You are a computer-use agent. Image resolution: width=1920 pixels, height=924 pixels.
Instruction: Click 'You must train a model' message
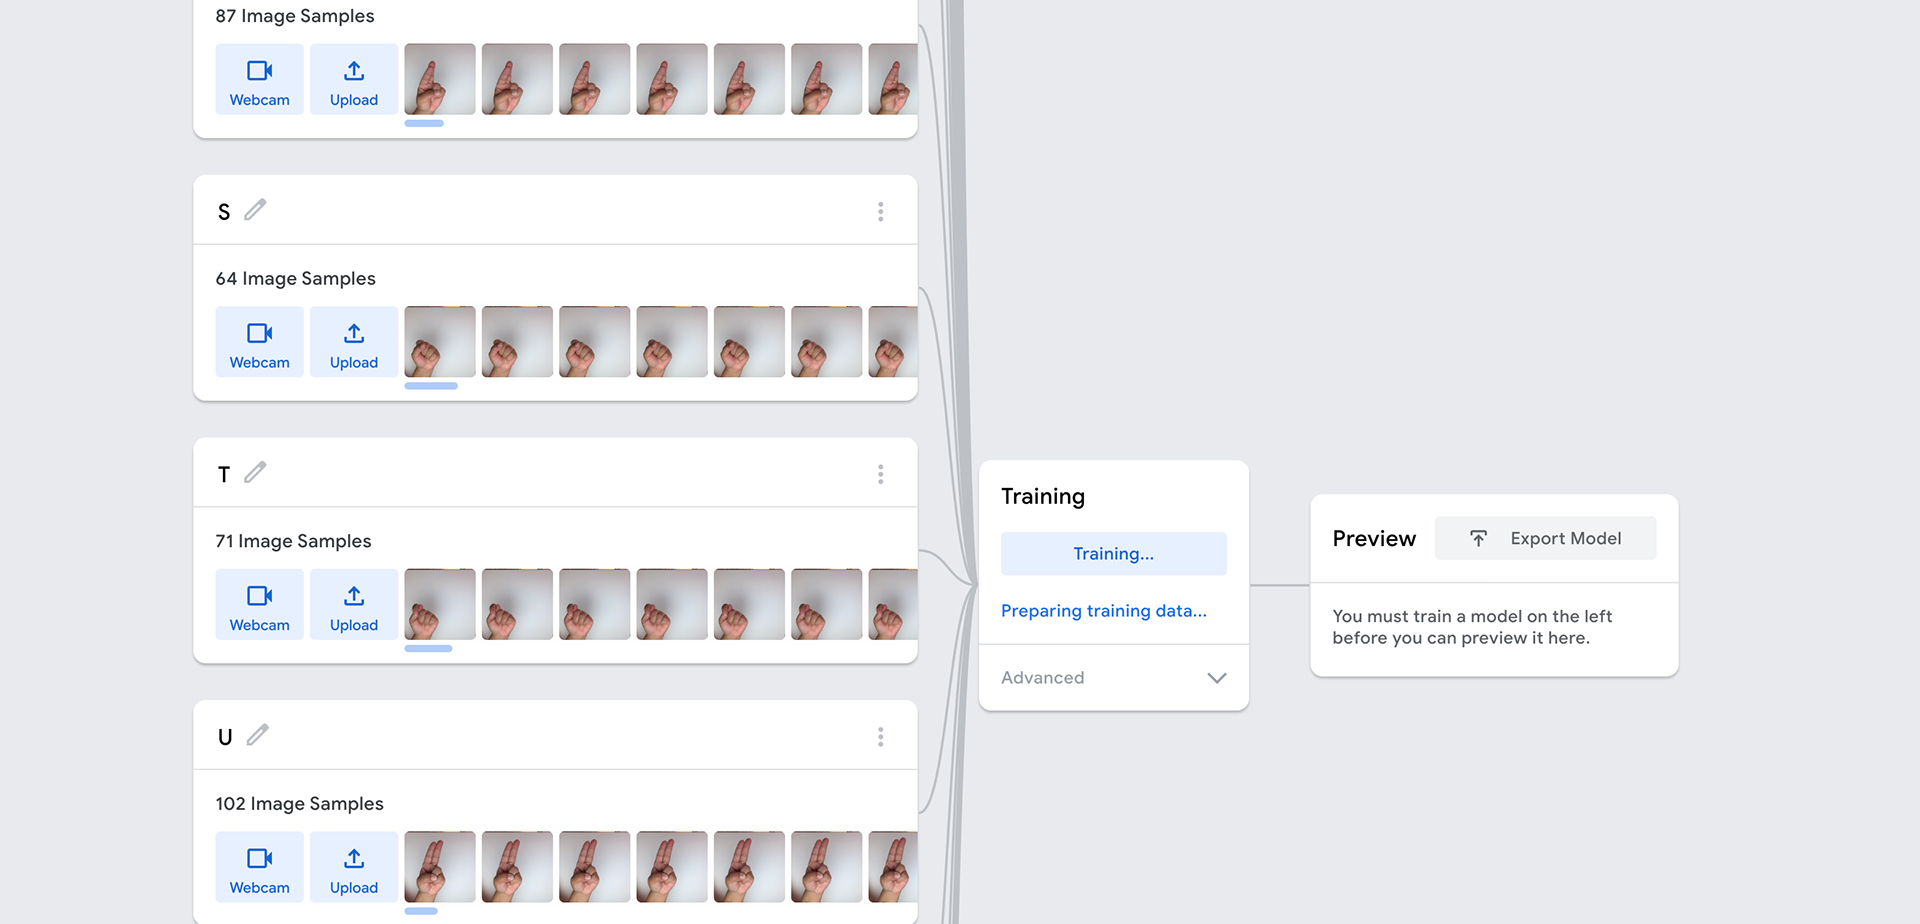1472,627
